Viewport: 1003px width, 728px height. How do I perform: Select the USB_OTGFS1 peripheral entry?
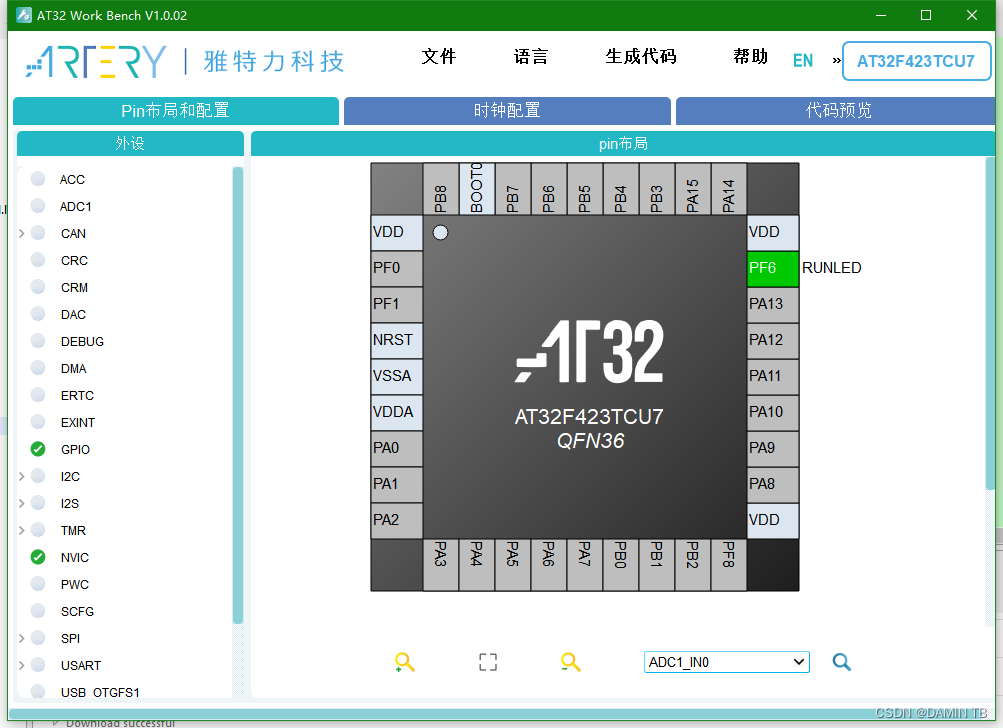[x=100, y=692]
